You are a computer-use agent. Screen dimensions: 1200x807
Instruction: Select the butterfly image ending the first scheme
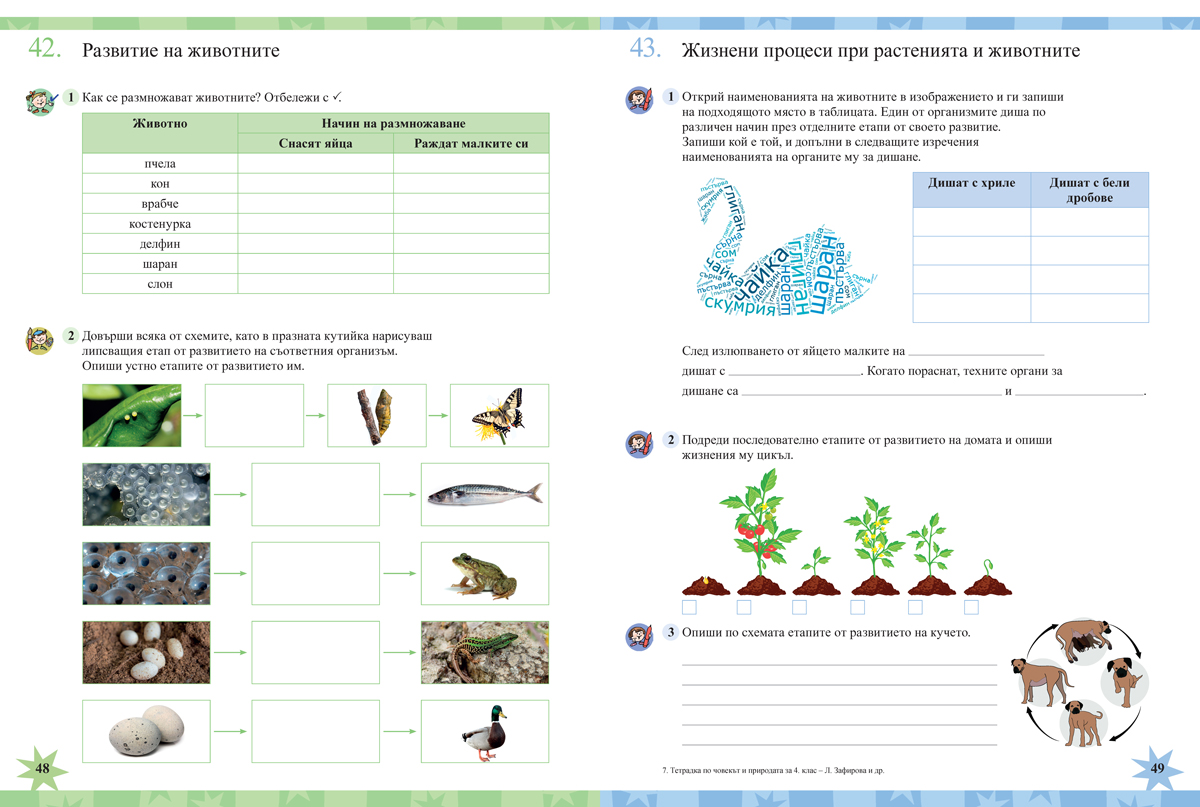click(x=498, y=418)
